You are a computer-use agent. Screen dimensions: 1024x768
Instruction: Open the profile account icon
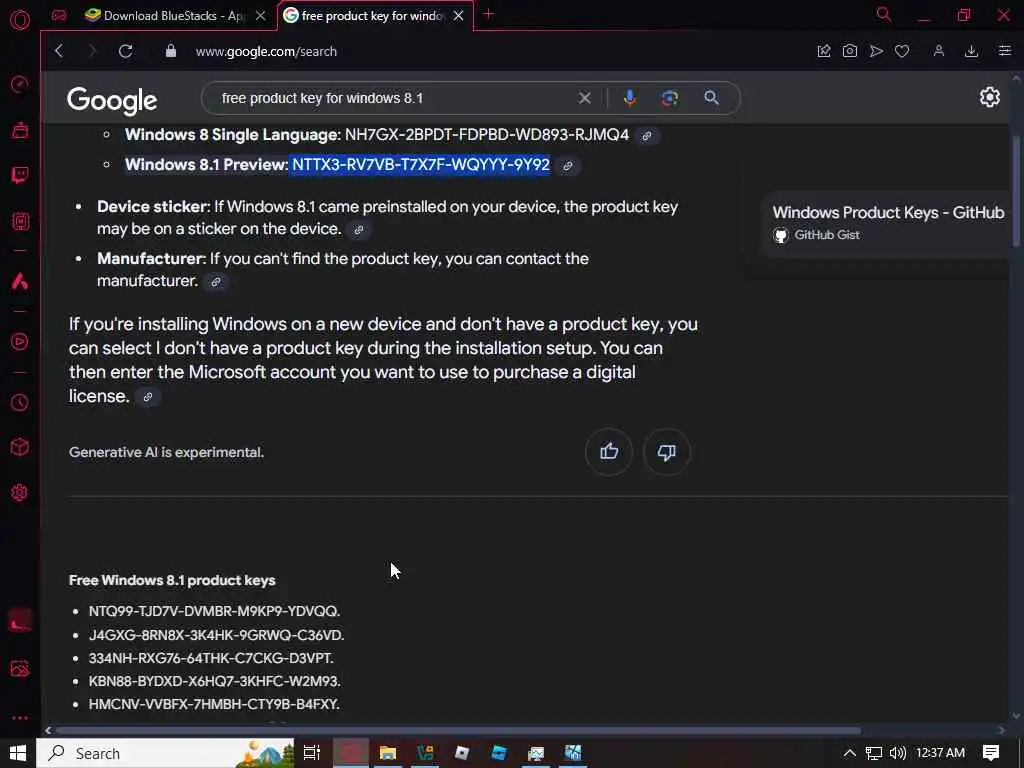938,51
